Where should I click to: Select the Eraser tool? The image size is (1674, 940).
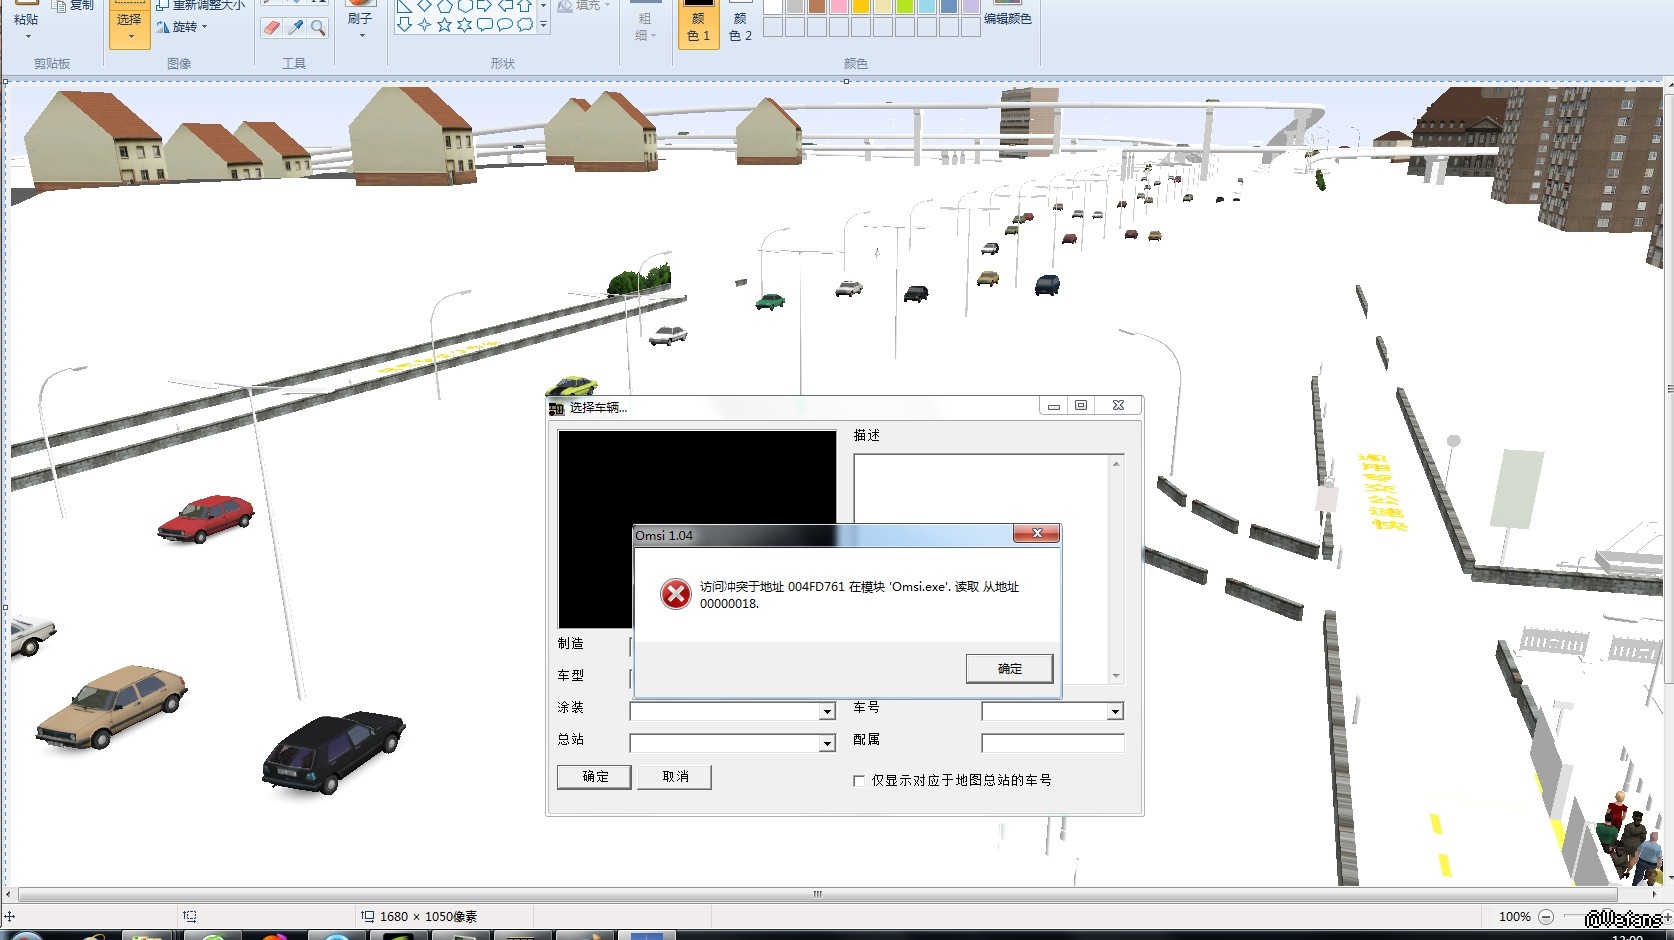coord(272,28)
